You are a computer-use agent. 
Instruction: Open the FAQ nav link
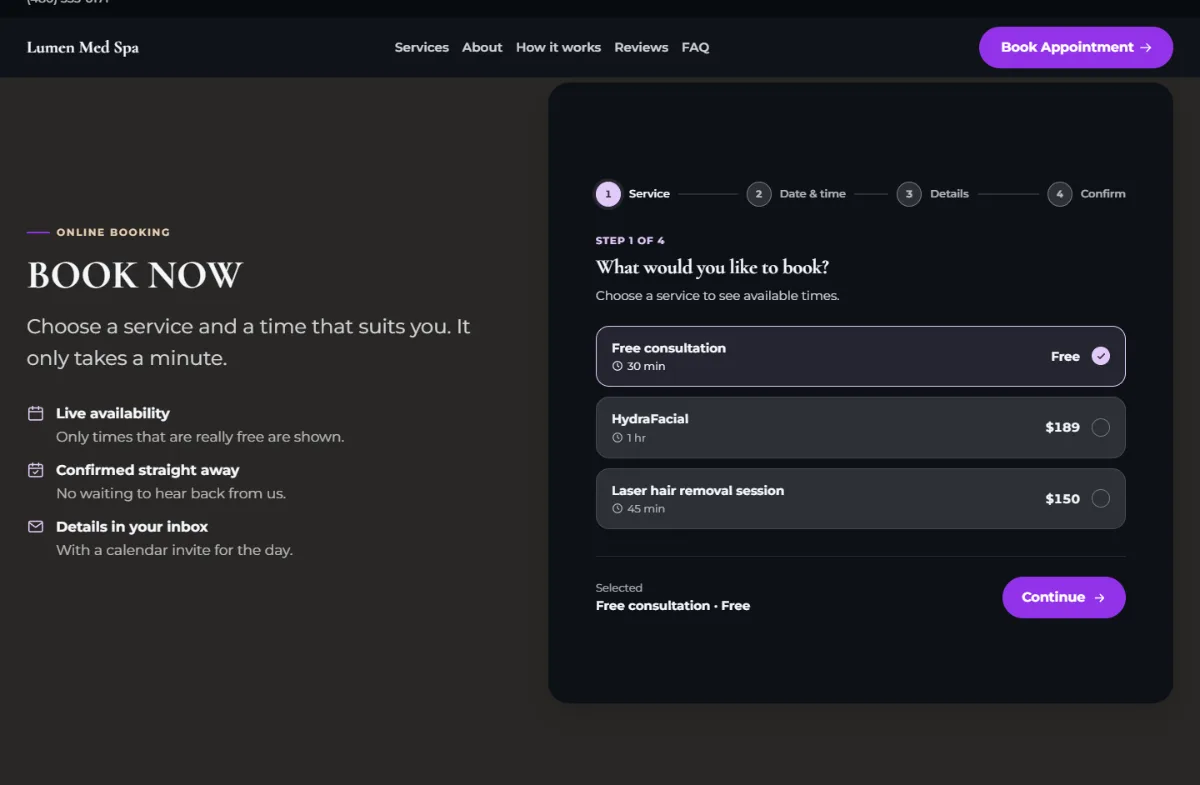click(695, 47)
